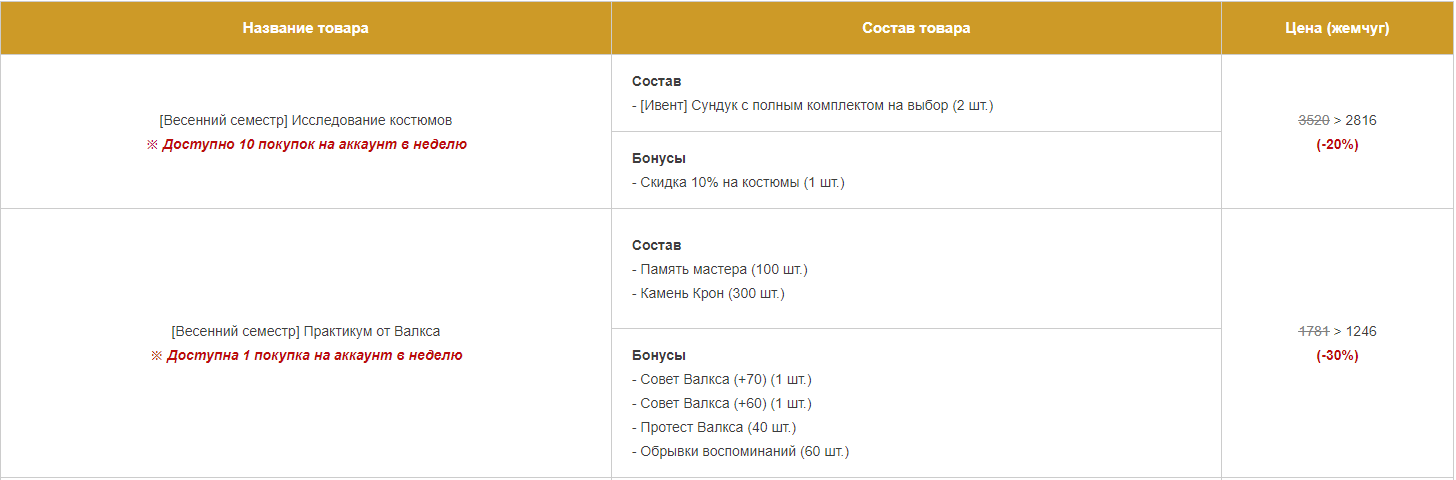
Task: Click the 'Состав товара' column header
Action: [916, 28]
